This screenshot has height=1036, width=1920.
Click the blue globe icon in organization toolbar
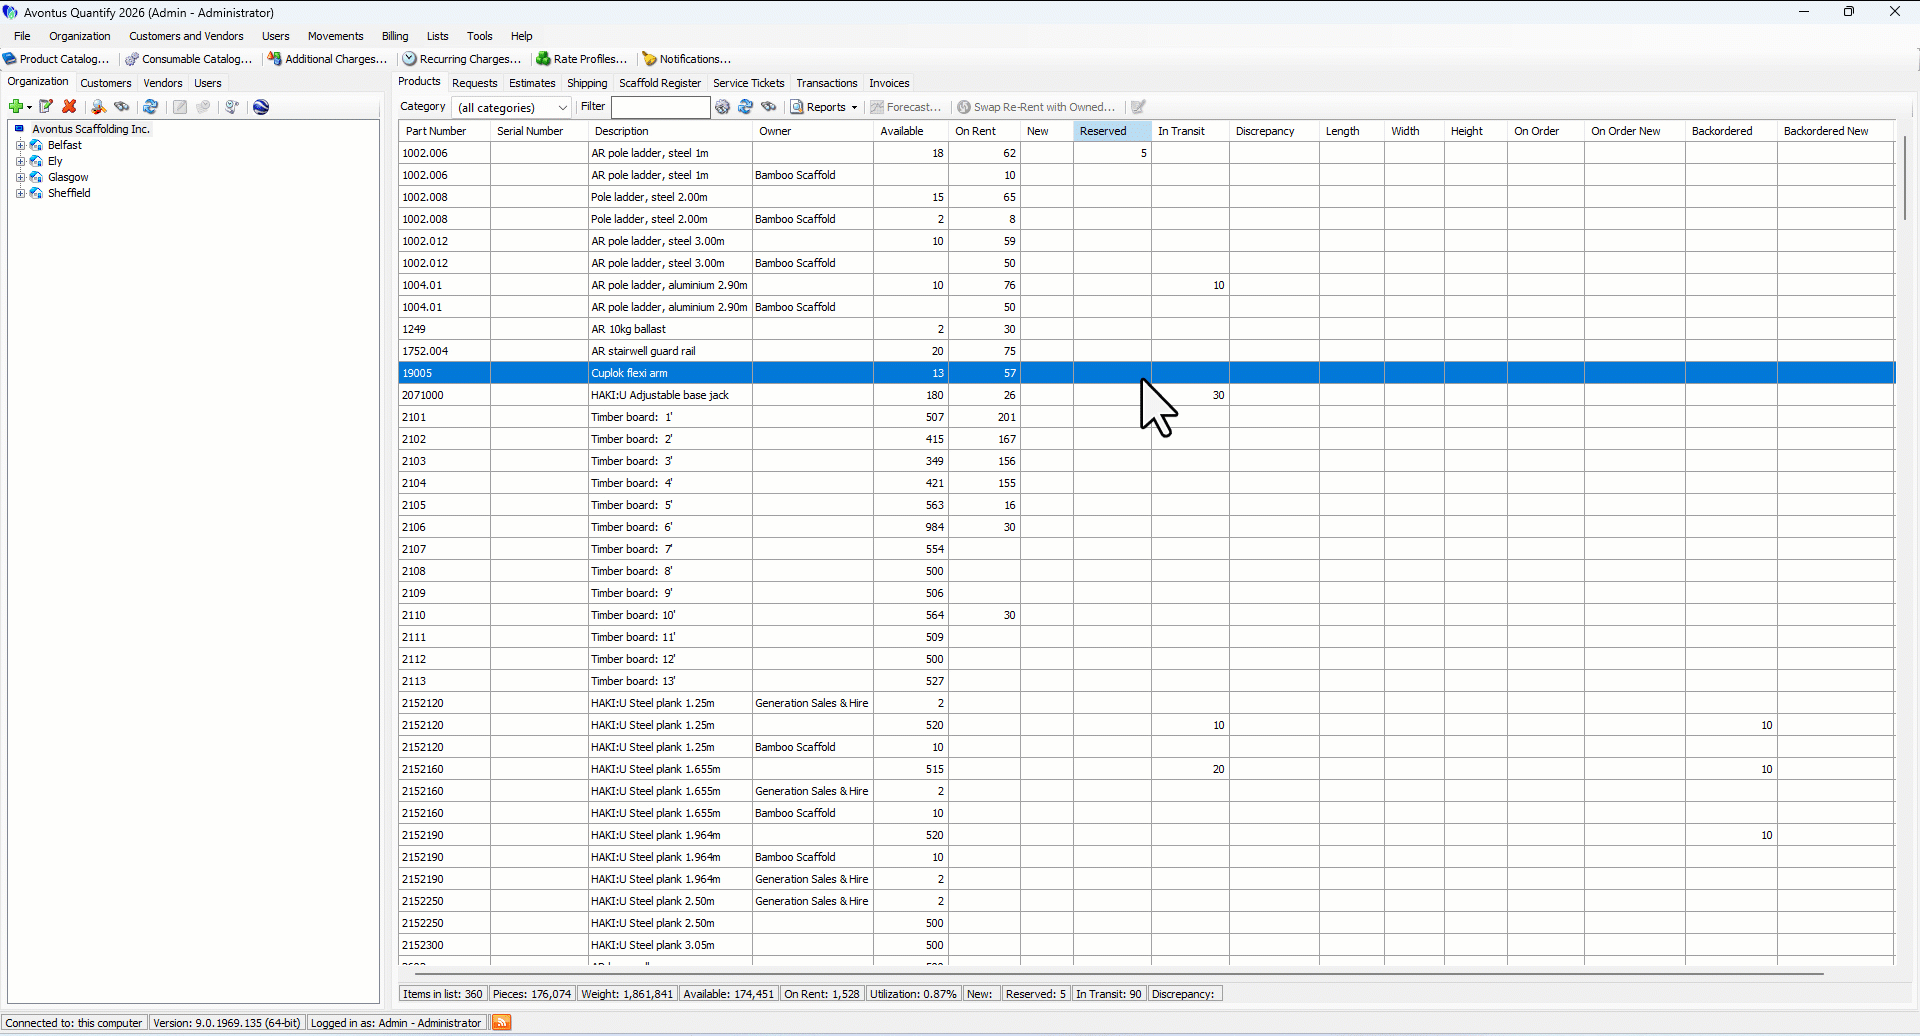pos(261,107)
